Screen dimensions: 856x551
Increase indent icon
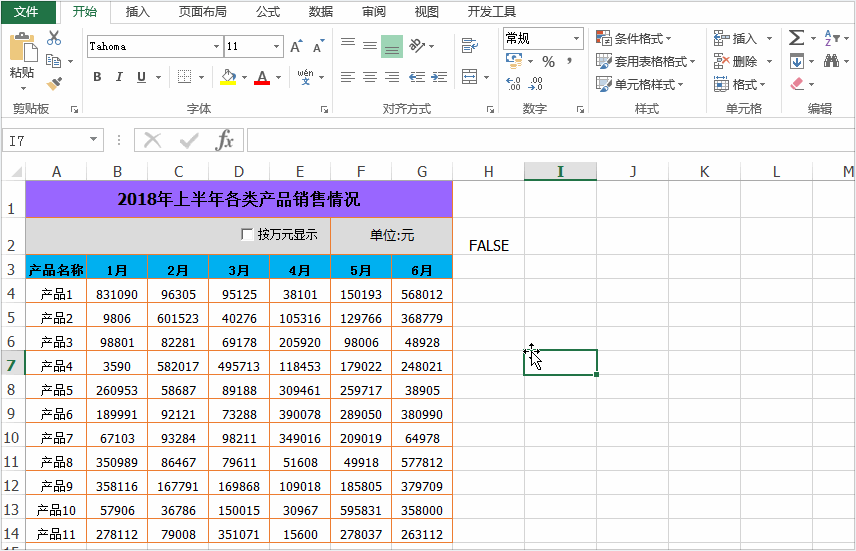pos(439,77)
